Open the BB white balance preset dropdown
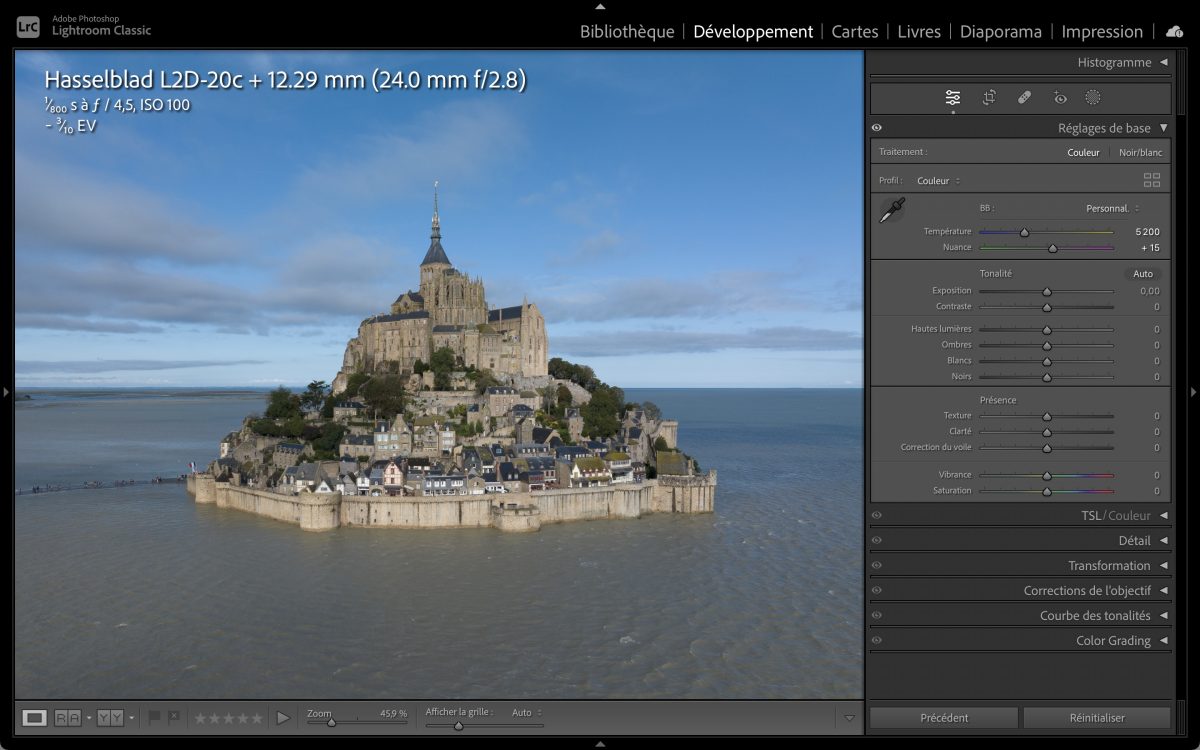 coord(1112,208)
